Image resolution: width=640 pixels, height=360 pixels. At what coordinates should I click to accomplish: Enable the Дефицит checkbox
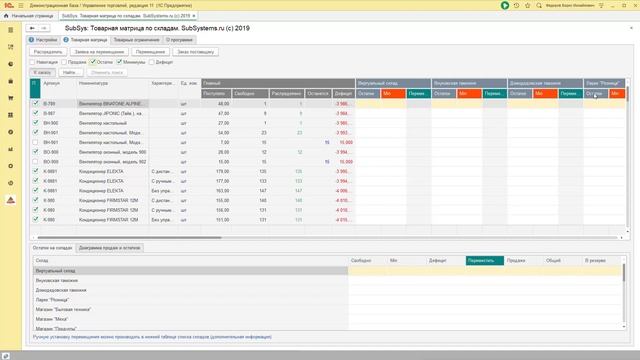point(151,62)
